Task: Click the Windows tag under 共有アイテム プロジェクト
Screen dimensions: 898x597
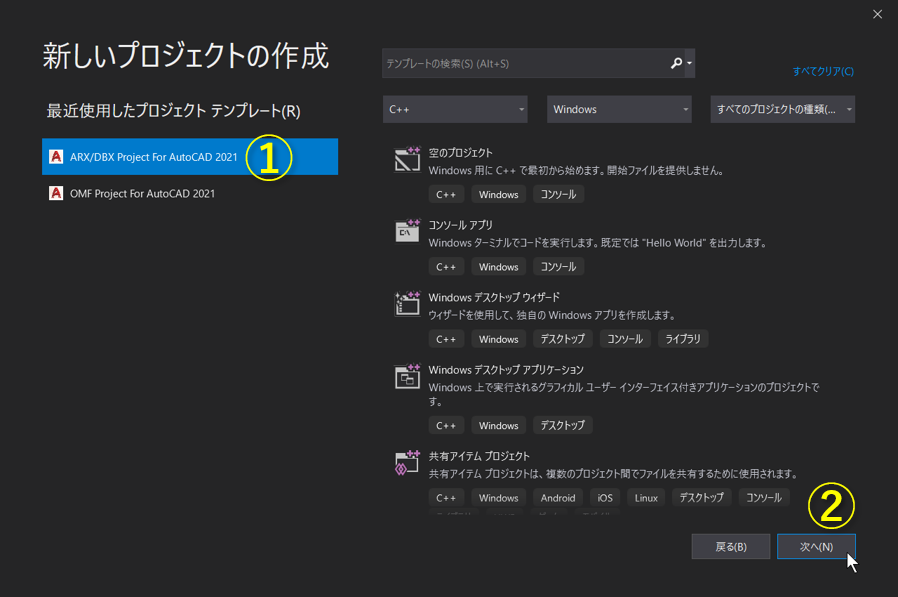Action: click(498, 497)
